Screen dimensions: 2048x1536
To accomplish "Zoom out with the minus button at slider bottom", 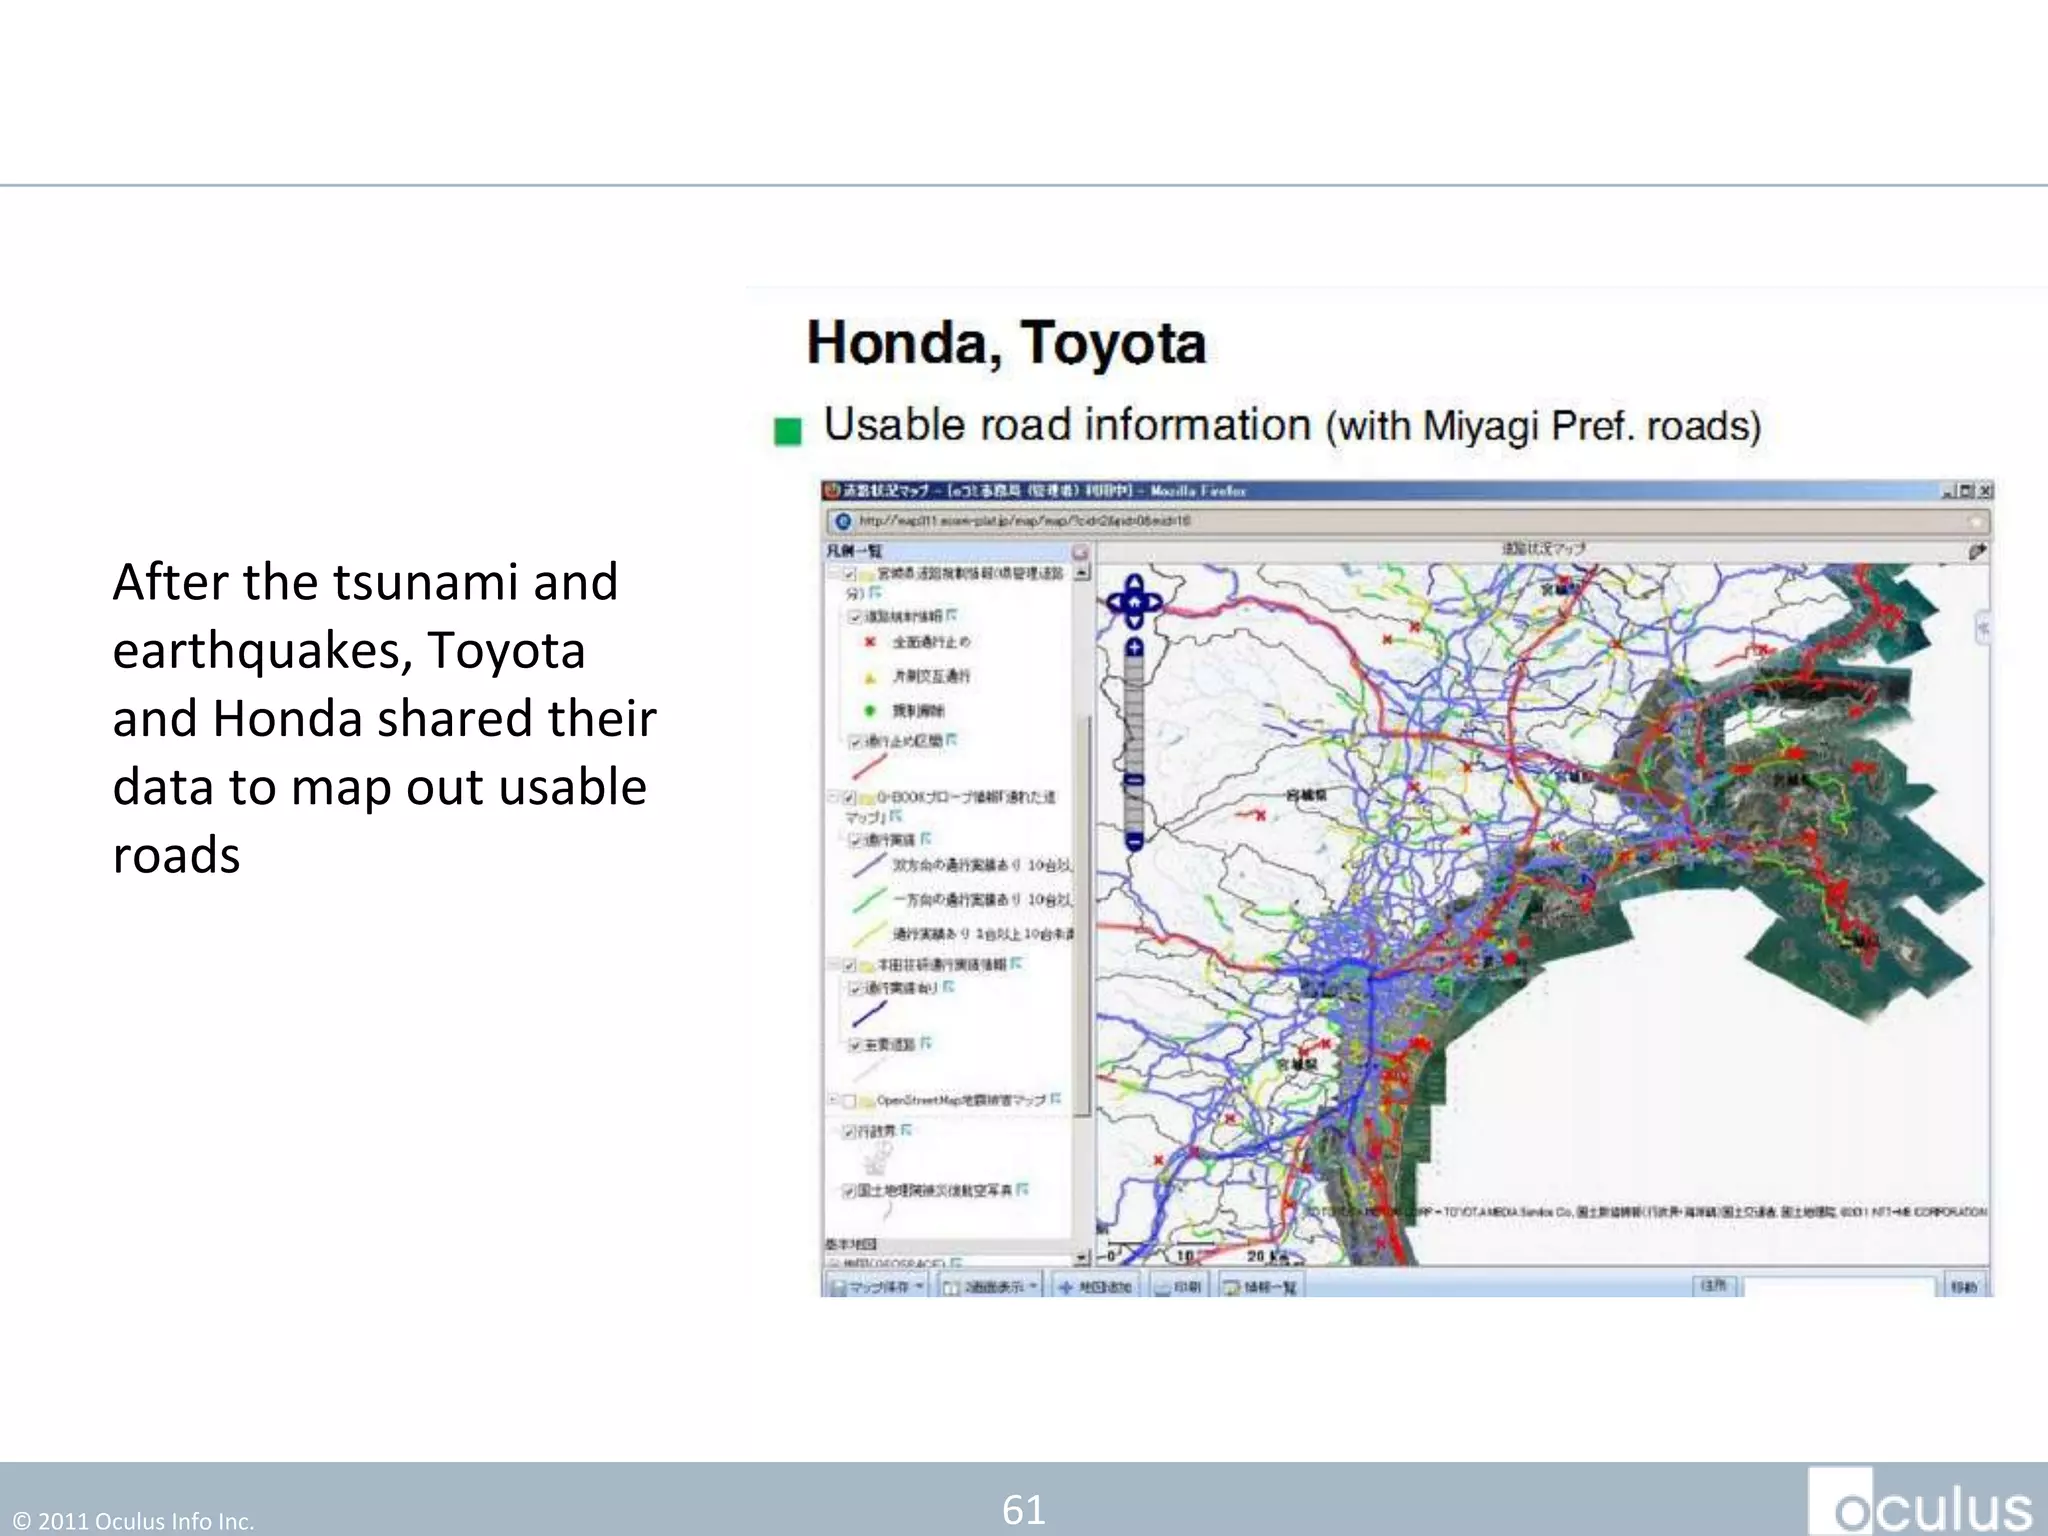I will [1134, 841].
